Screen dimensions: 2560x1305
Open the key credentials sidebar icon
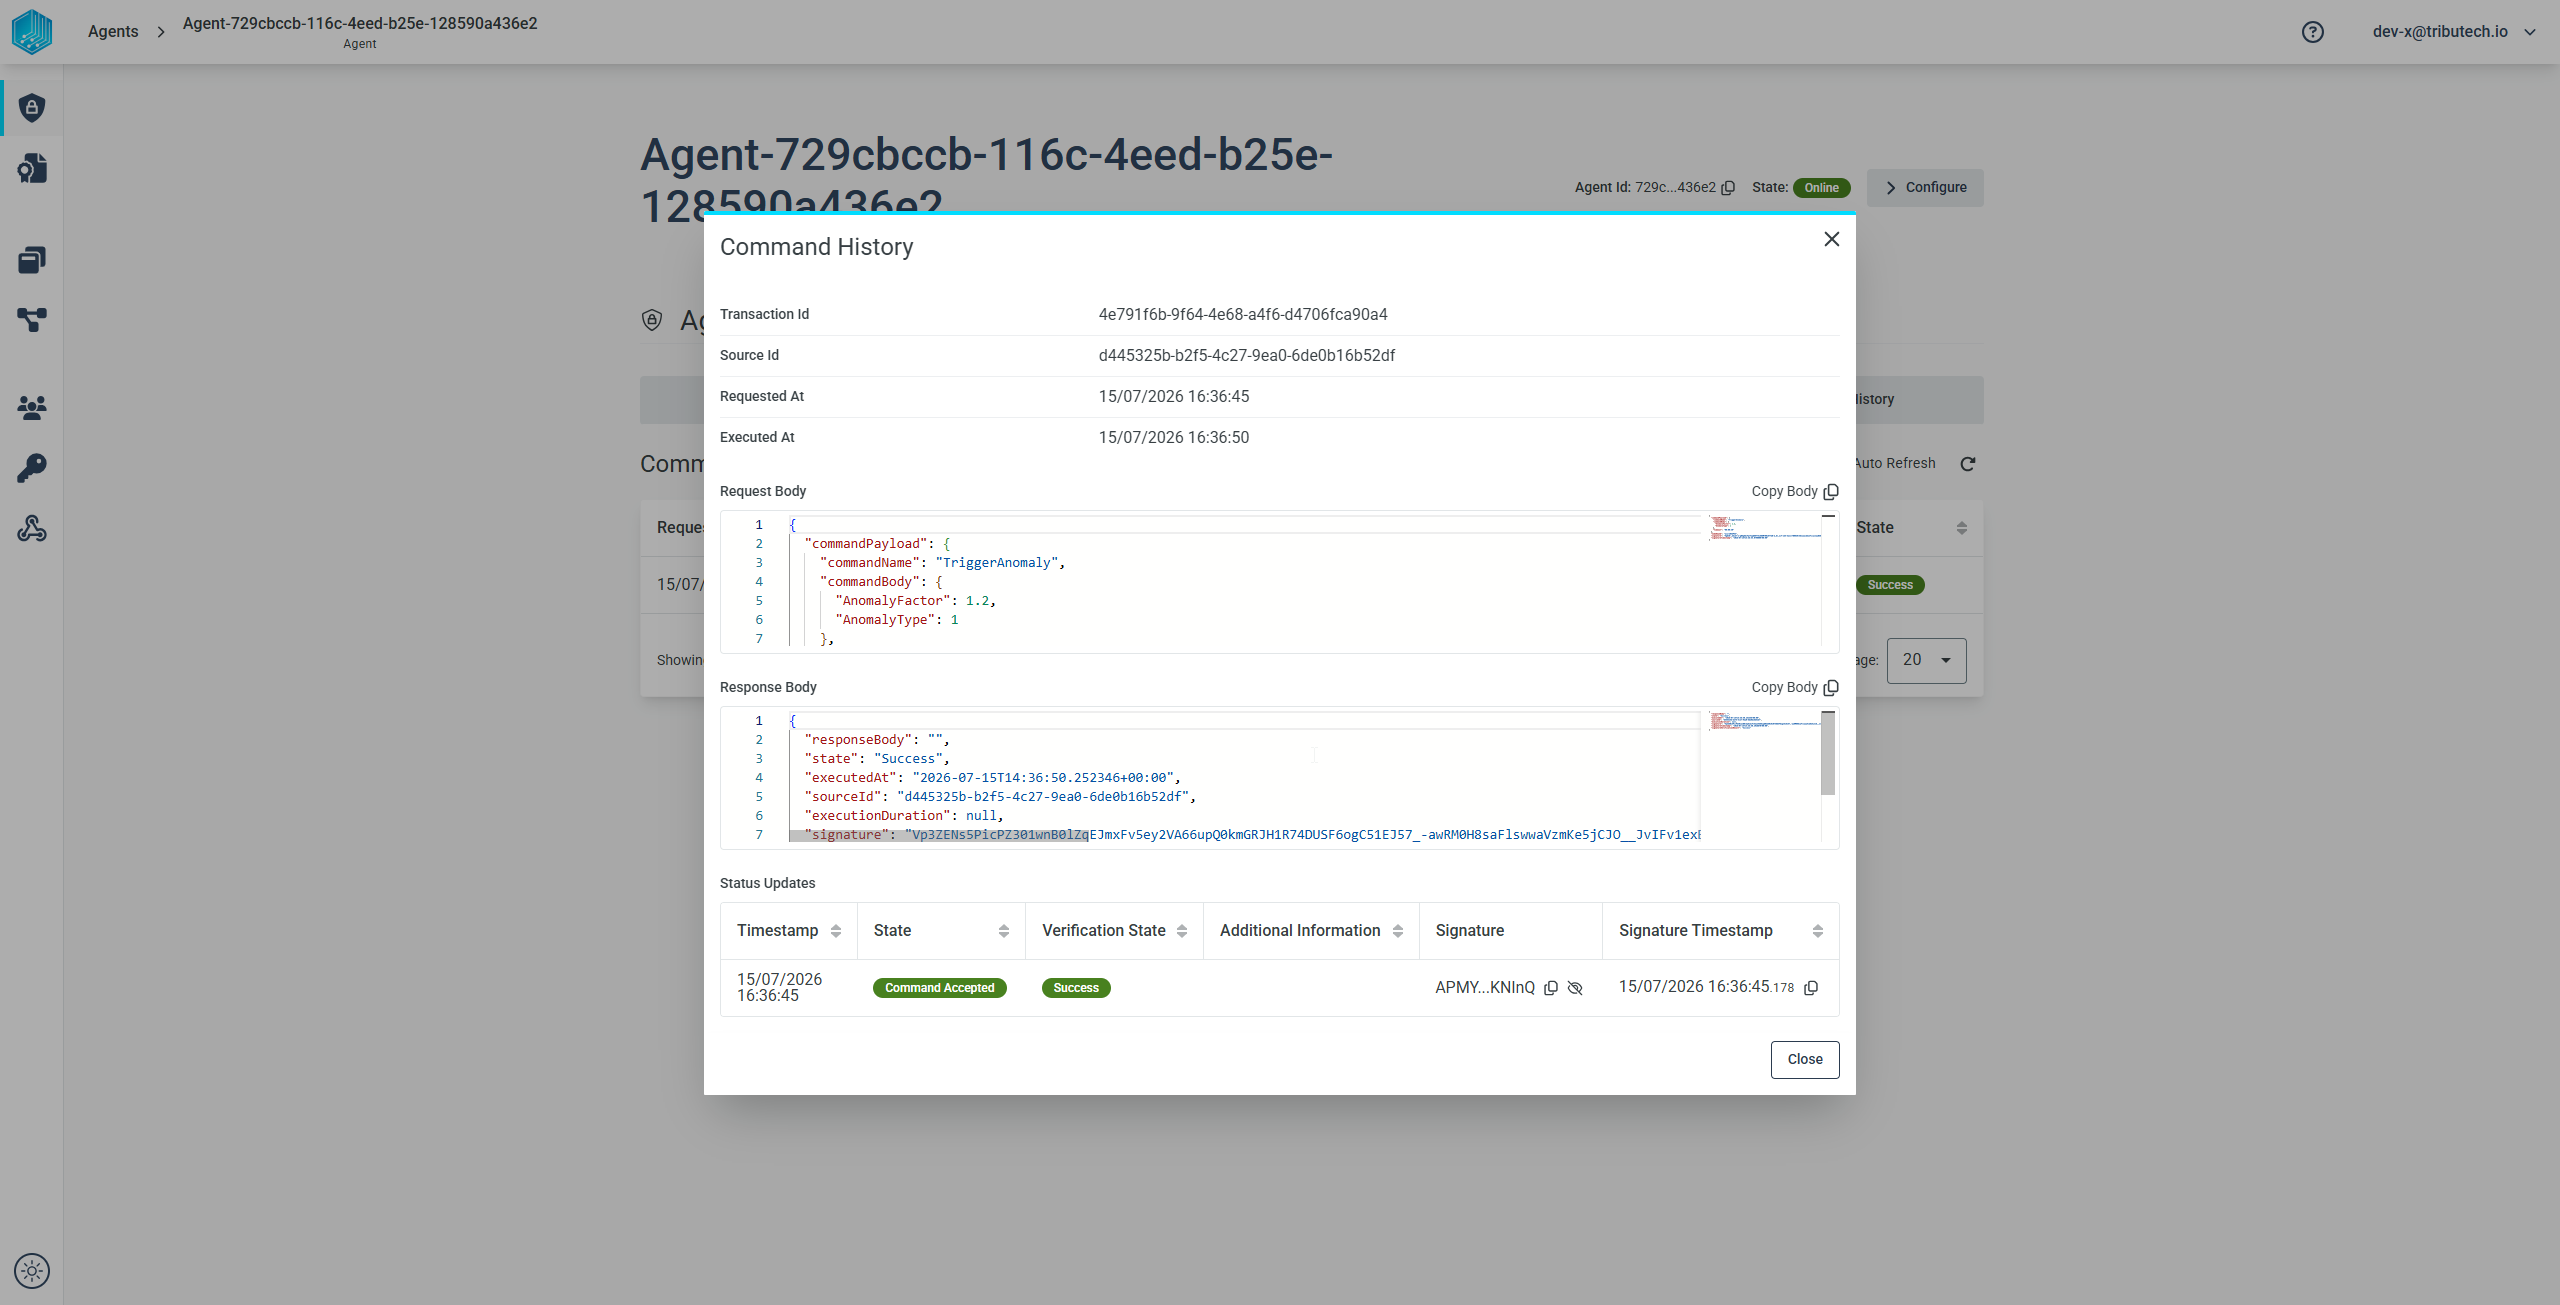coord(32,468)
